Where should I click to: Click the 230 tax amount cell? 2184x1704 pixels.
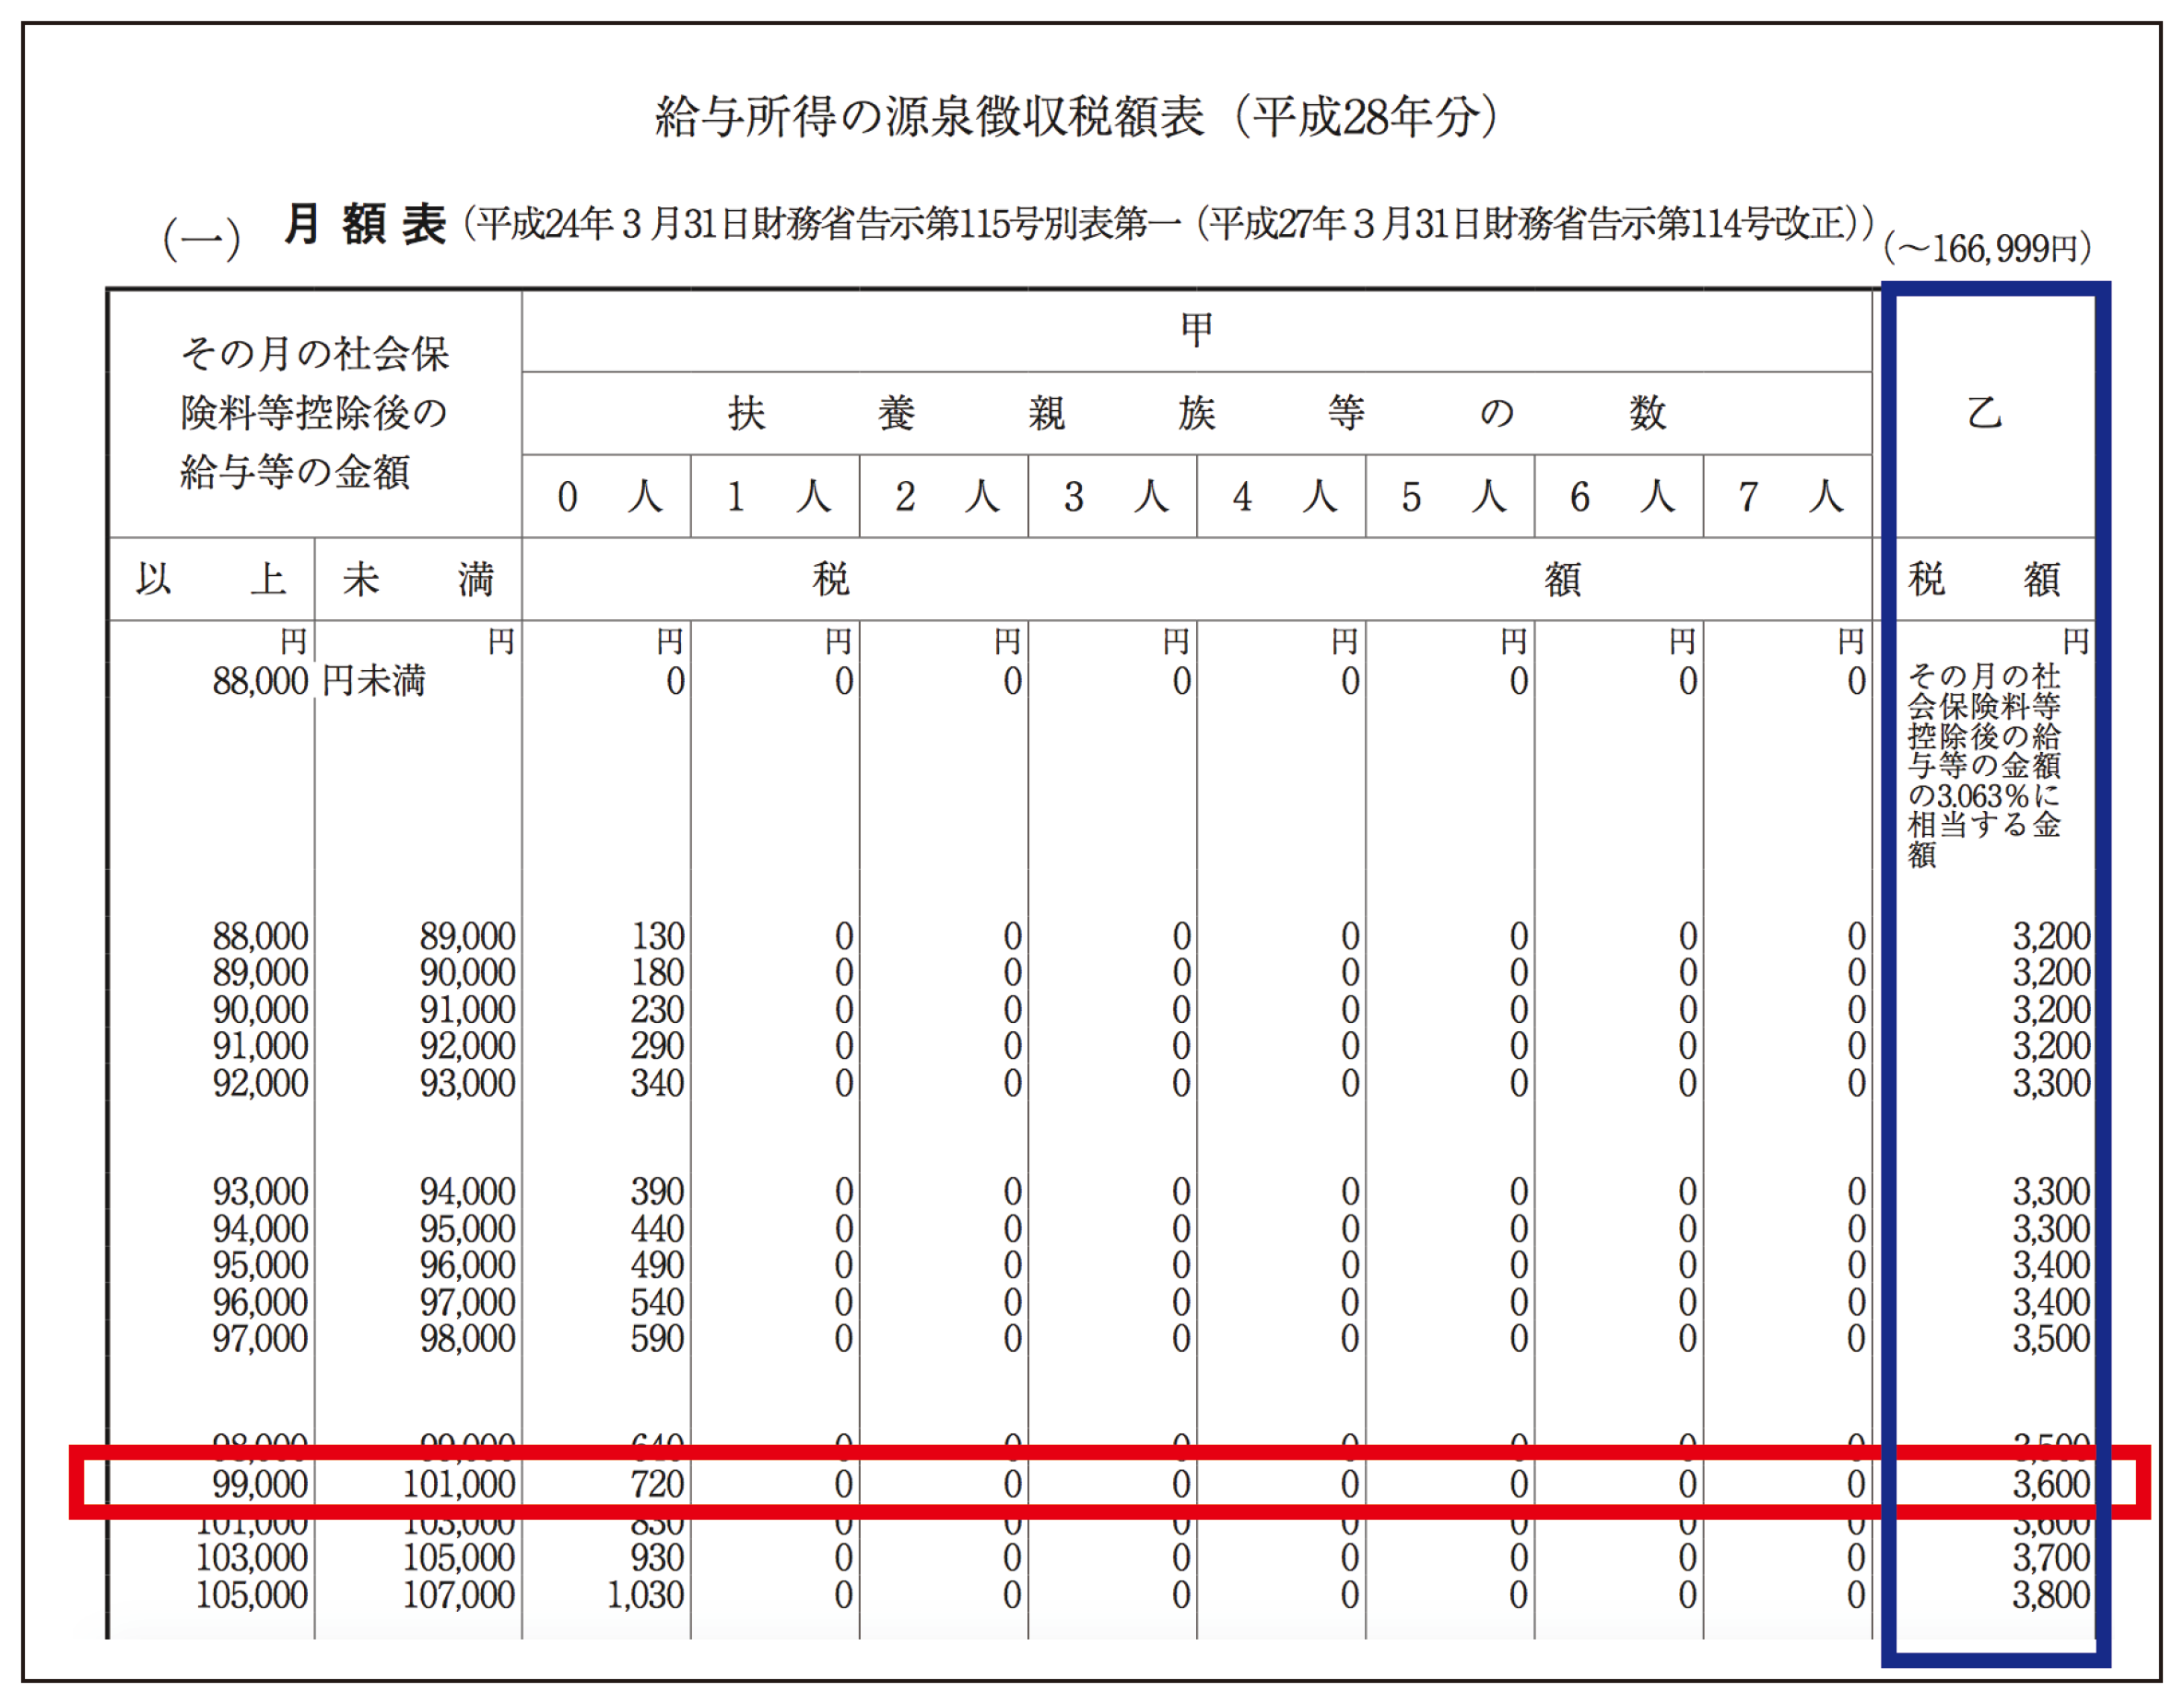point(657,1009)
